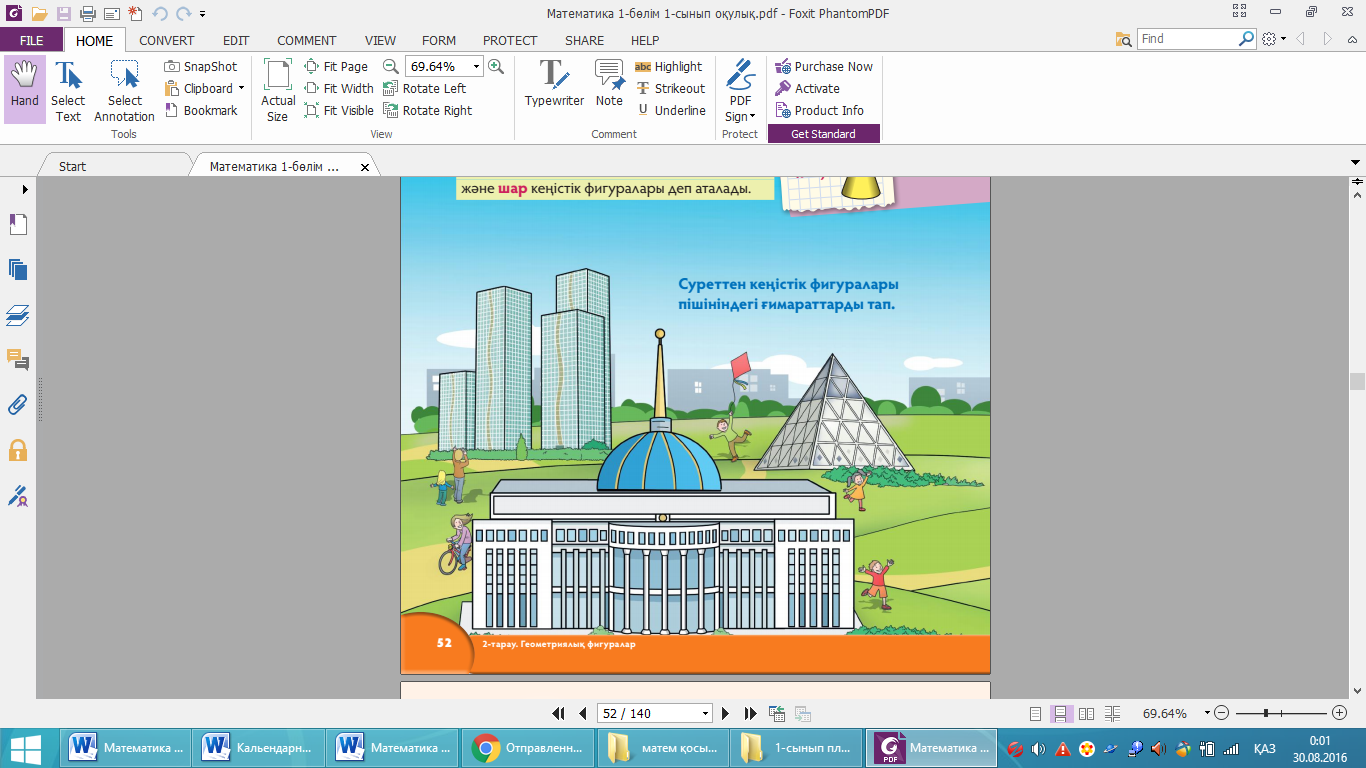Click the zoom slider in status bar
This screenshot has height=768, width=1366.
(x=1266, y=713)
